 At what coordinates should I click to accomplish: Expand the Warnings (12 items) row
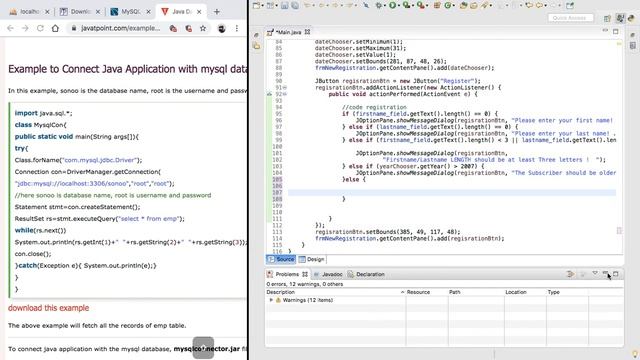click(271, 300)
